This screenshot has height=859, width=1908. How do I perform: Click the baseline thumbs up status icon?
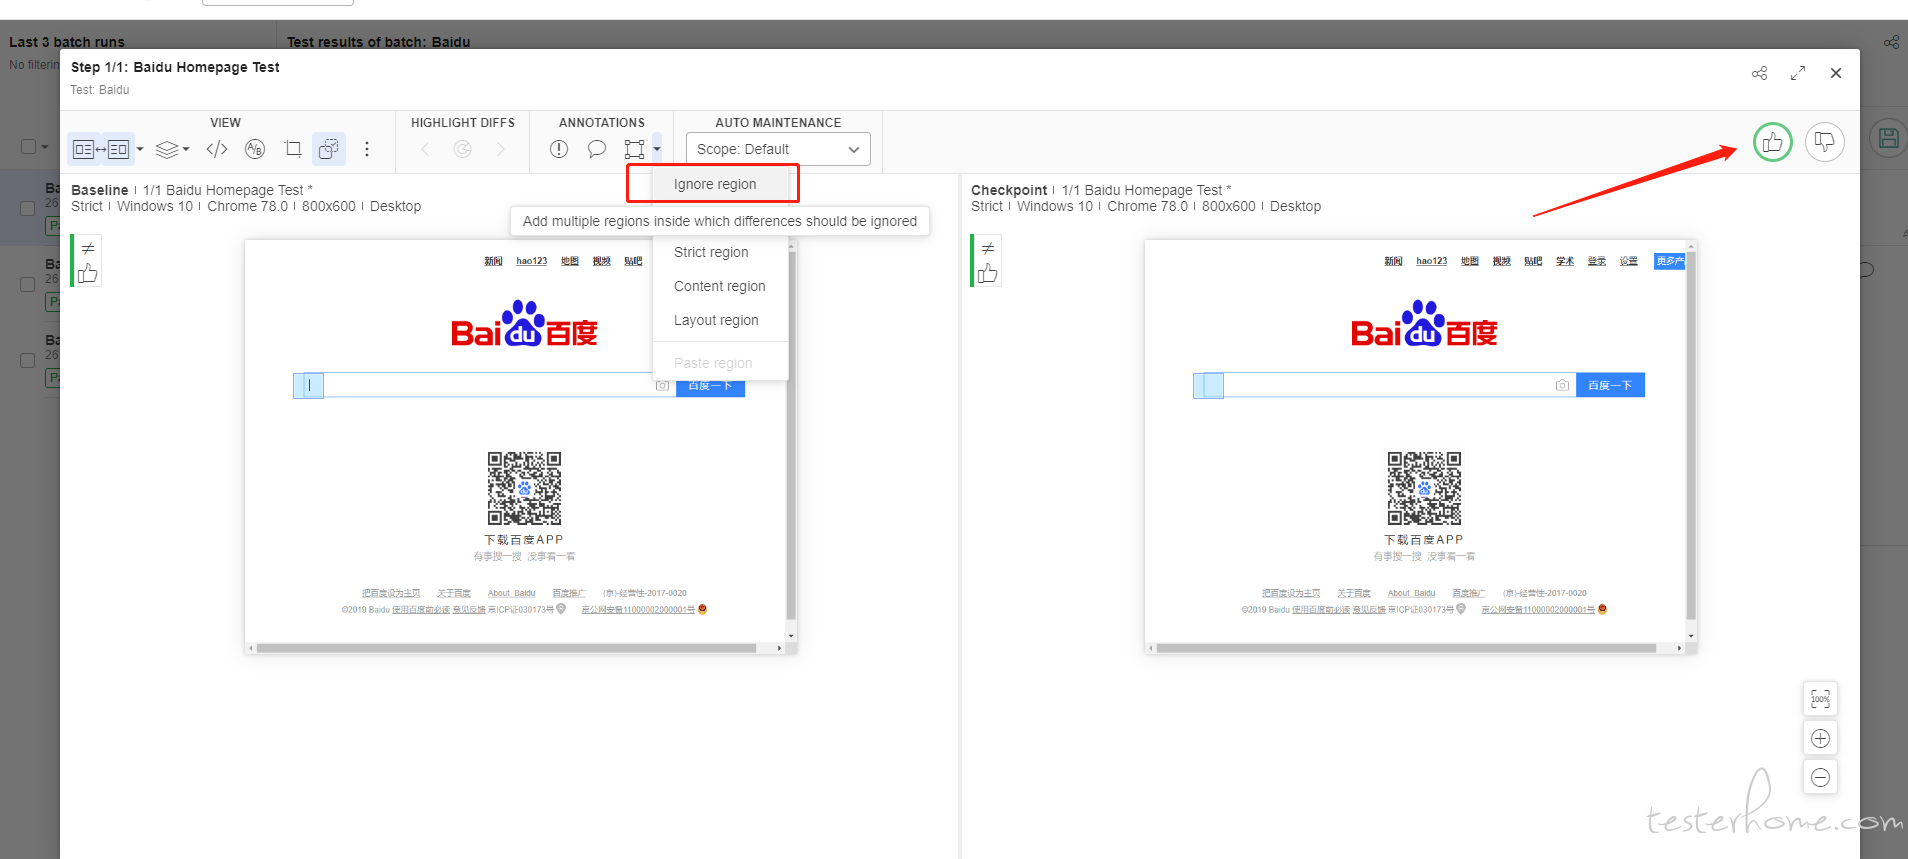(88, 273)
